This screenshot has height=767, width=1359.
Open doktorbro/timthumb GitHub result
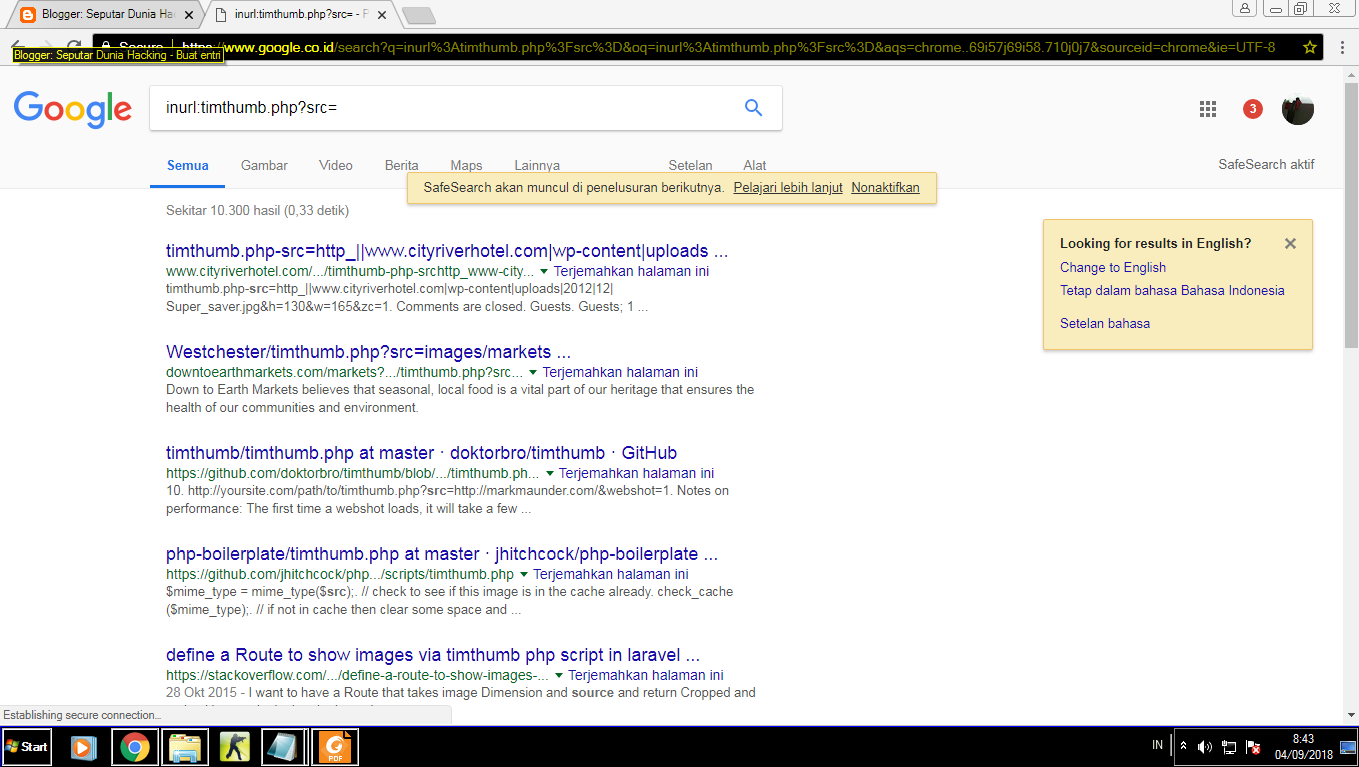pos(421,453)
